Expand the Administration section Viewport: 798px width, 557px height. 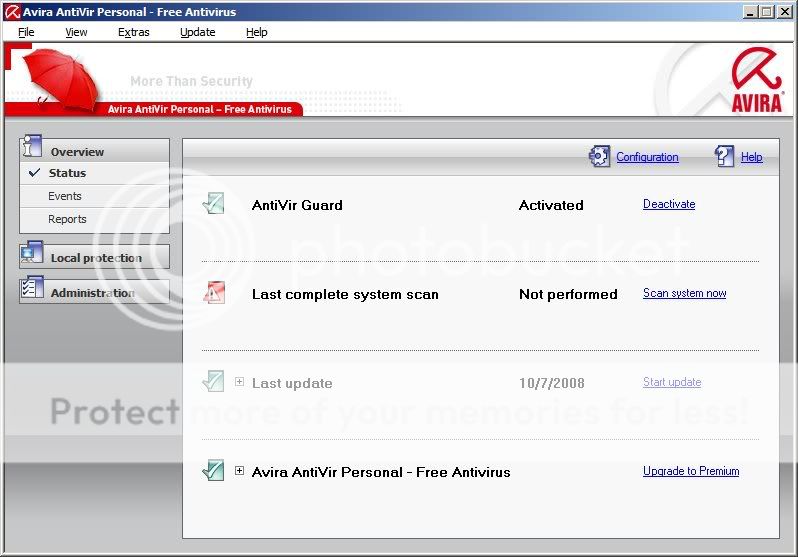[x=95, y=292]
